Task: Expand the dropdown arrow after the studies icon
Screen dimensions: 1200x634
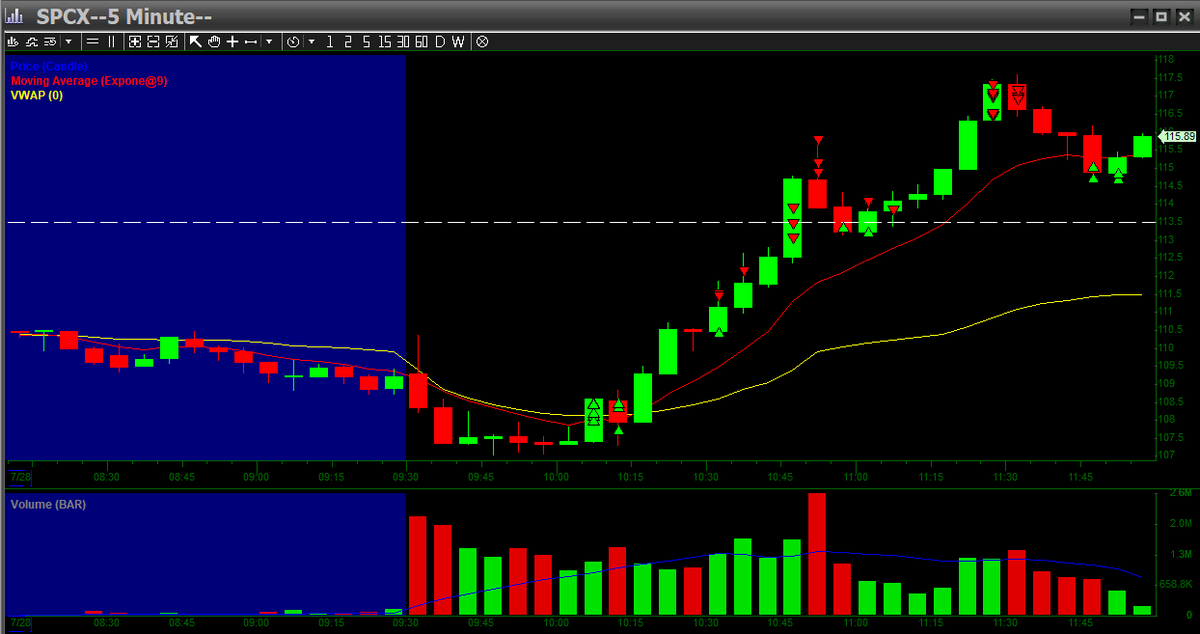Action: pos(68,41)
